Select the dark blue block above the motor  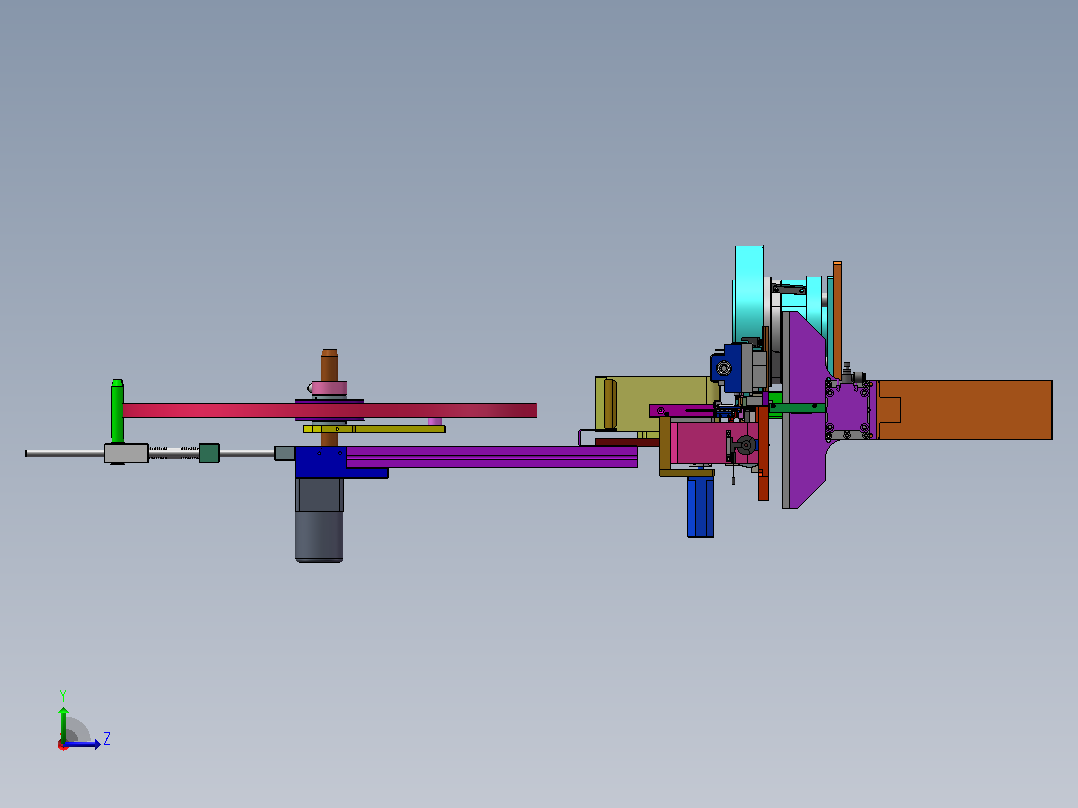pos(321,462)
